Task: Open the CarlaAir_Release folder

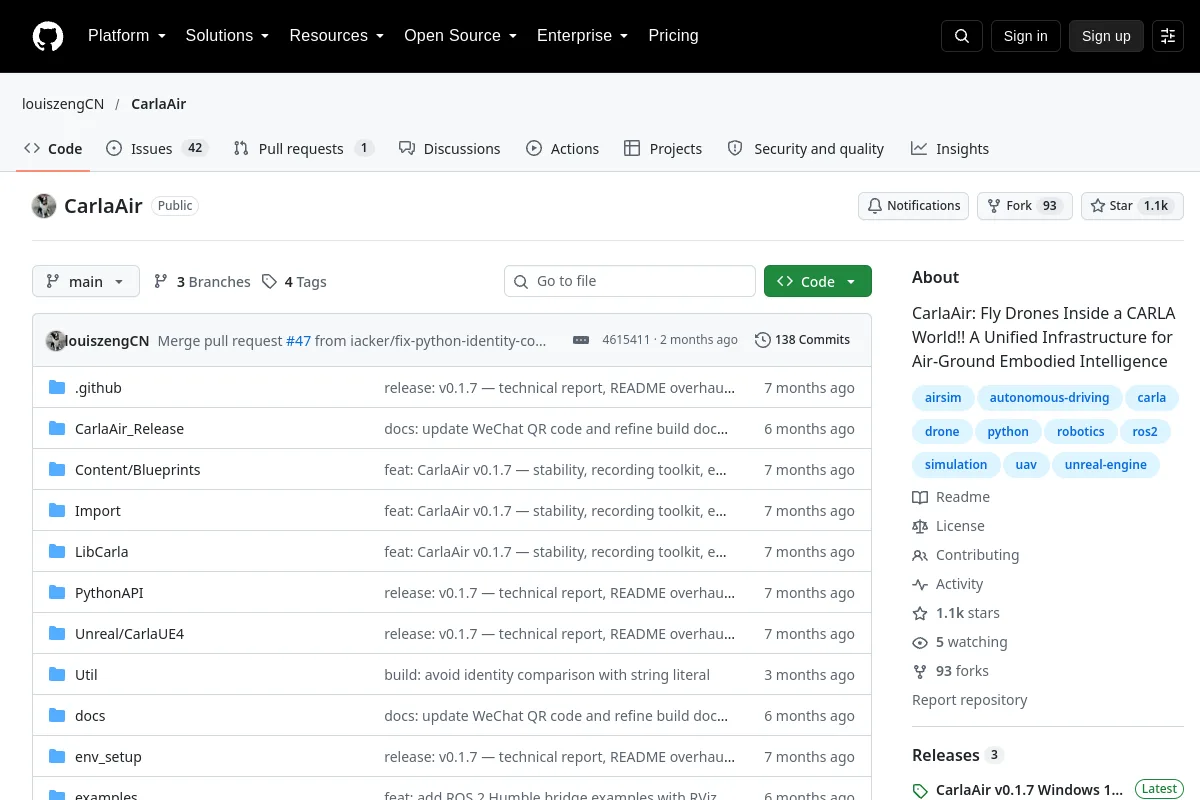Action: 129,429
